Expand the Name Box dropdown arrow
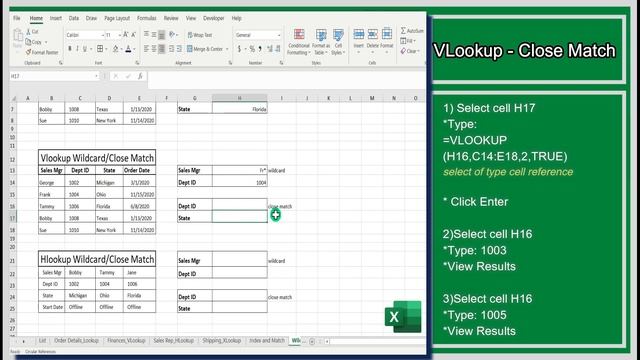Image resolution: width=640 pixels, height=360 pixels. [x=96, y=76]
